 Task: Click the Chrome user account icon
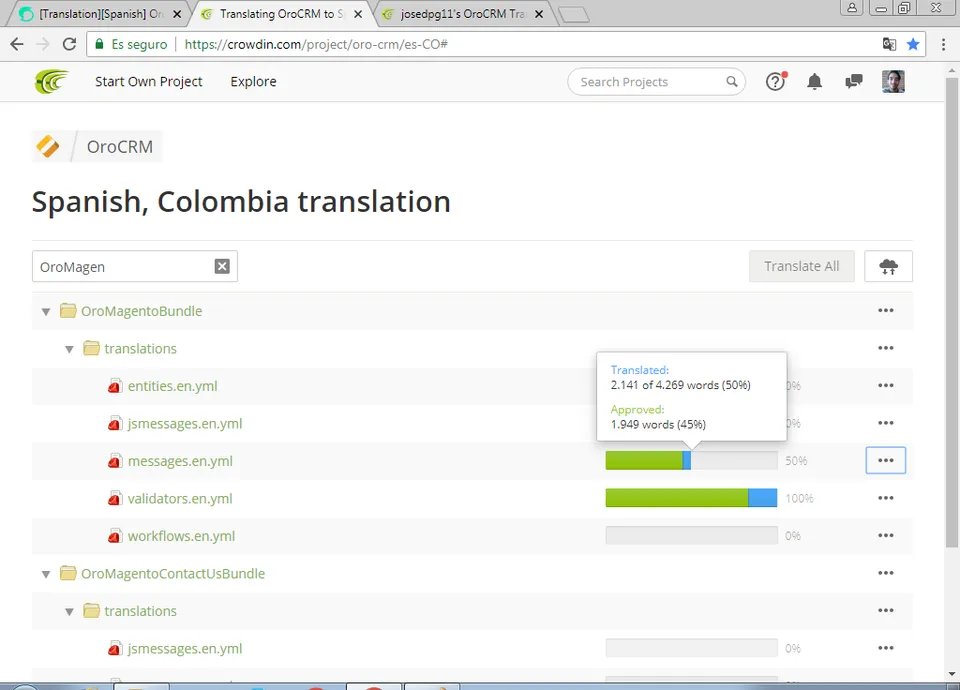(852, 8)
